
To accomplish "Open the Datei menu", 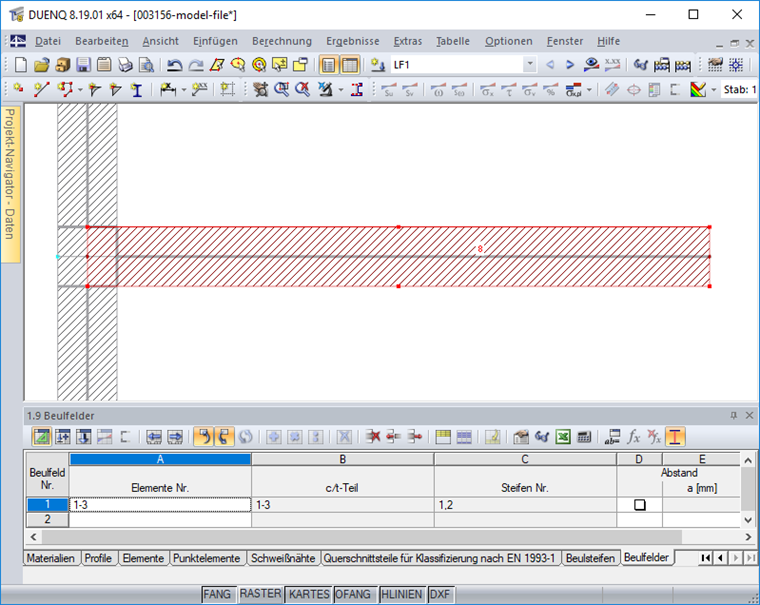I will coord(48,41).
